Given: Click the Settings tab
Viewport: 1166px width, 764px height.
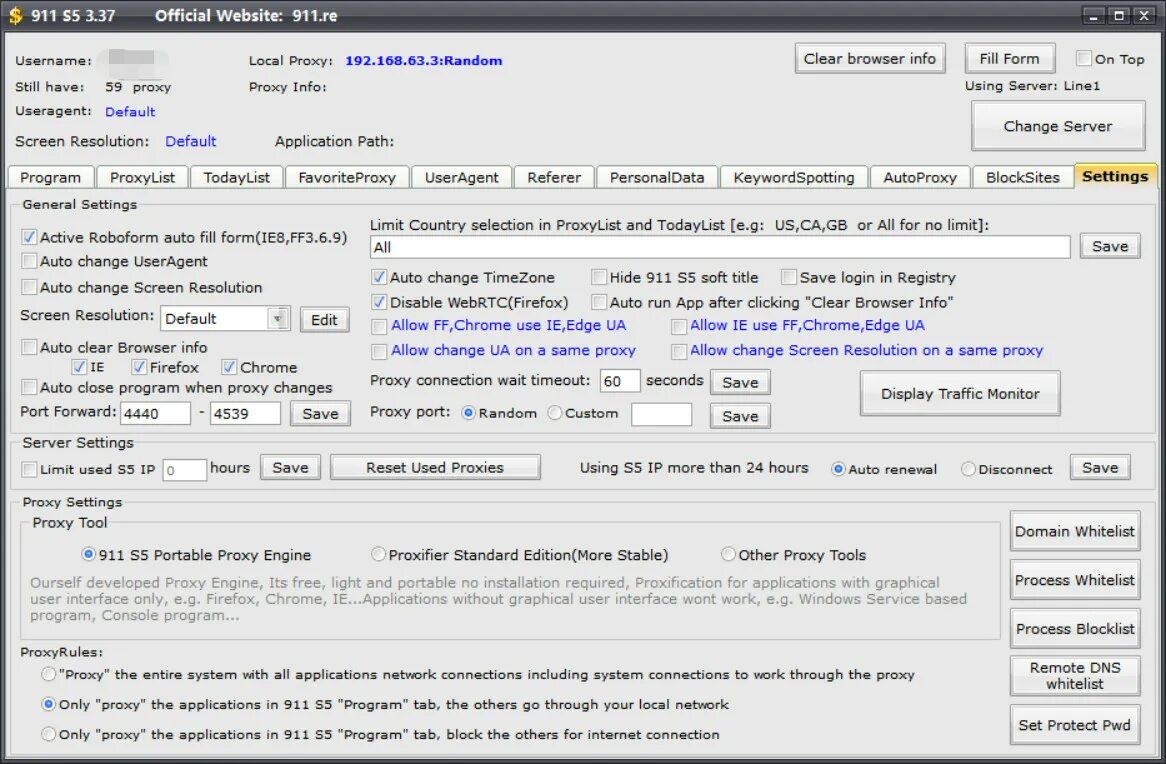Looking at the screenshot, I should [1115, 176].
